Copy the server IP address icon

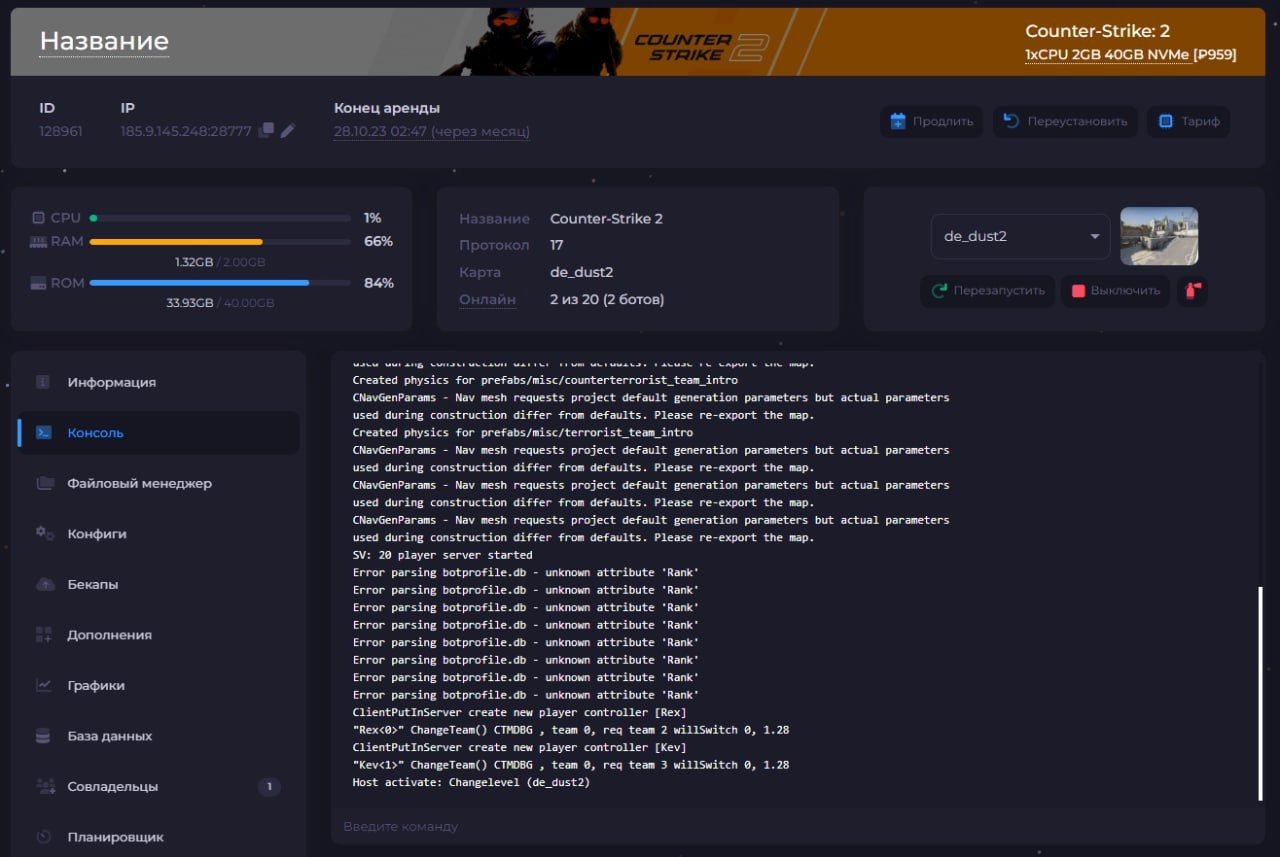coord(266,131)
